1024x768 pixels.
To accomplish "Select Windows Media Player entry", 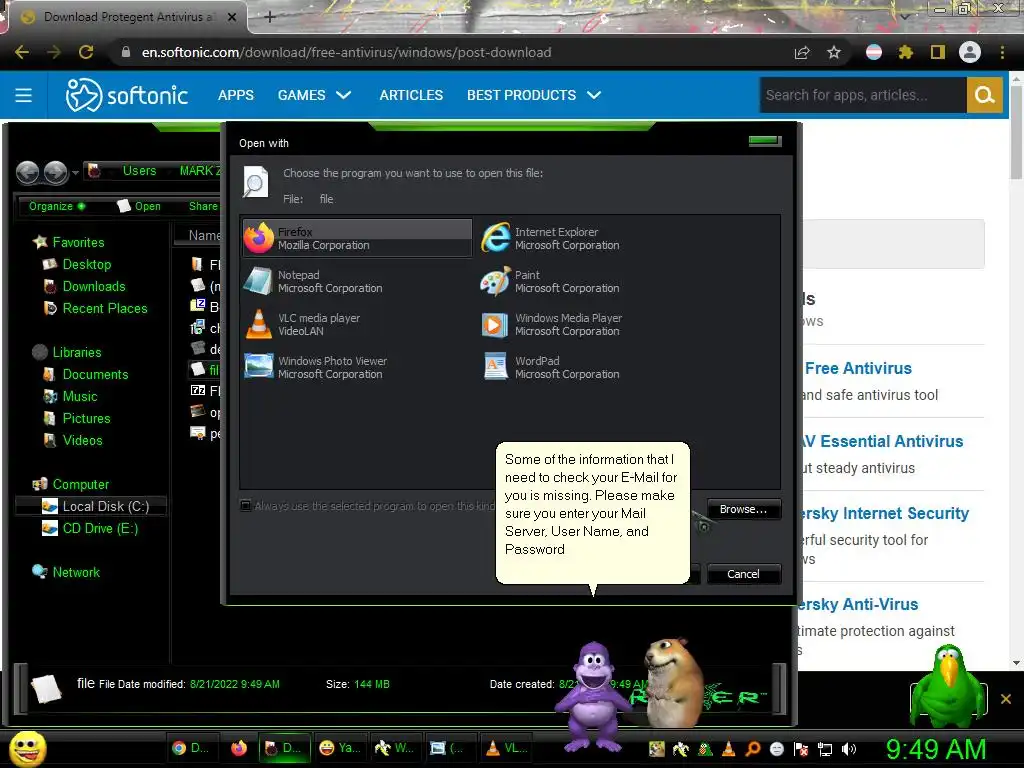I will click(552, 325).
